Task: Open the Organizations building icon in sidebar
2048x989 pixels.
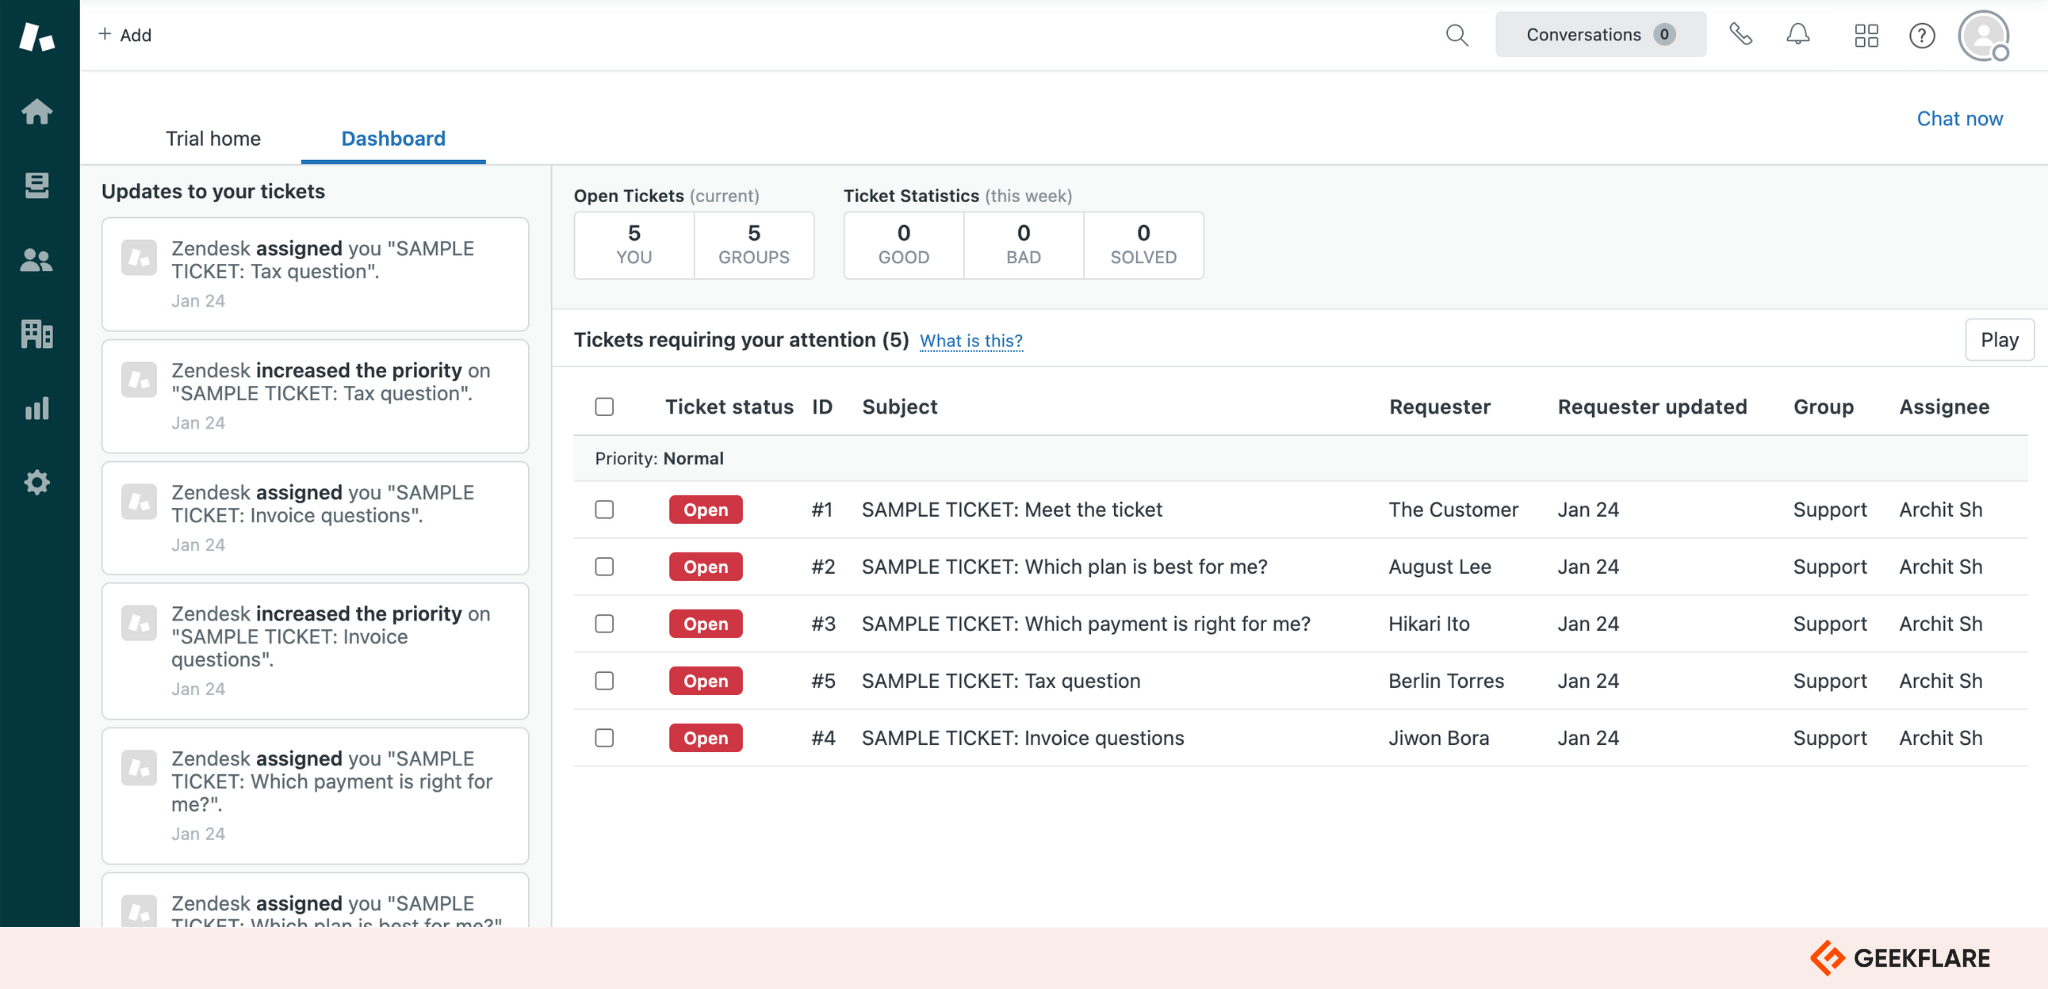Action: (x=37, y=334)
